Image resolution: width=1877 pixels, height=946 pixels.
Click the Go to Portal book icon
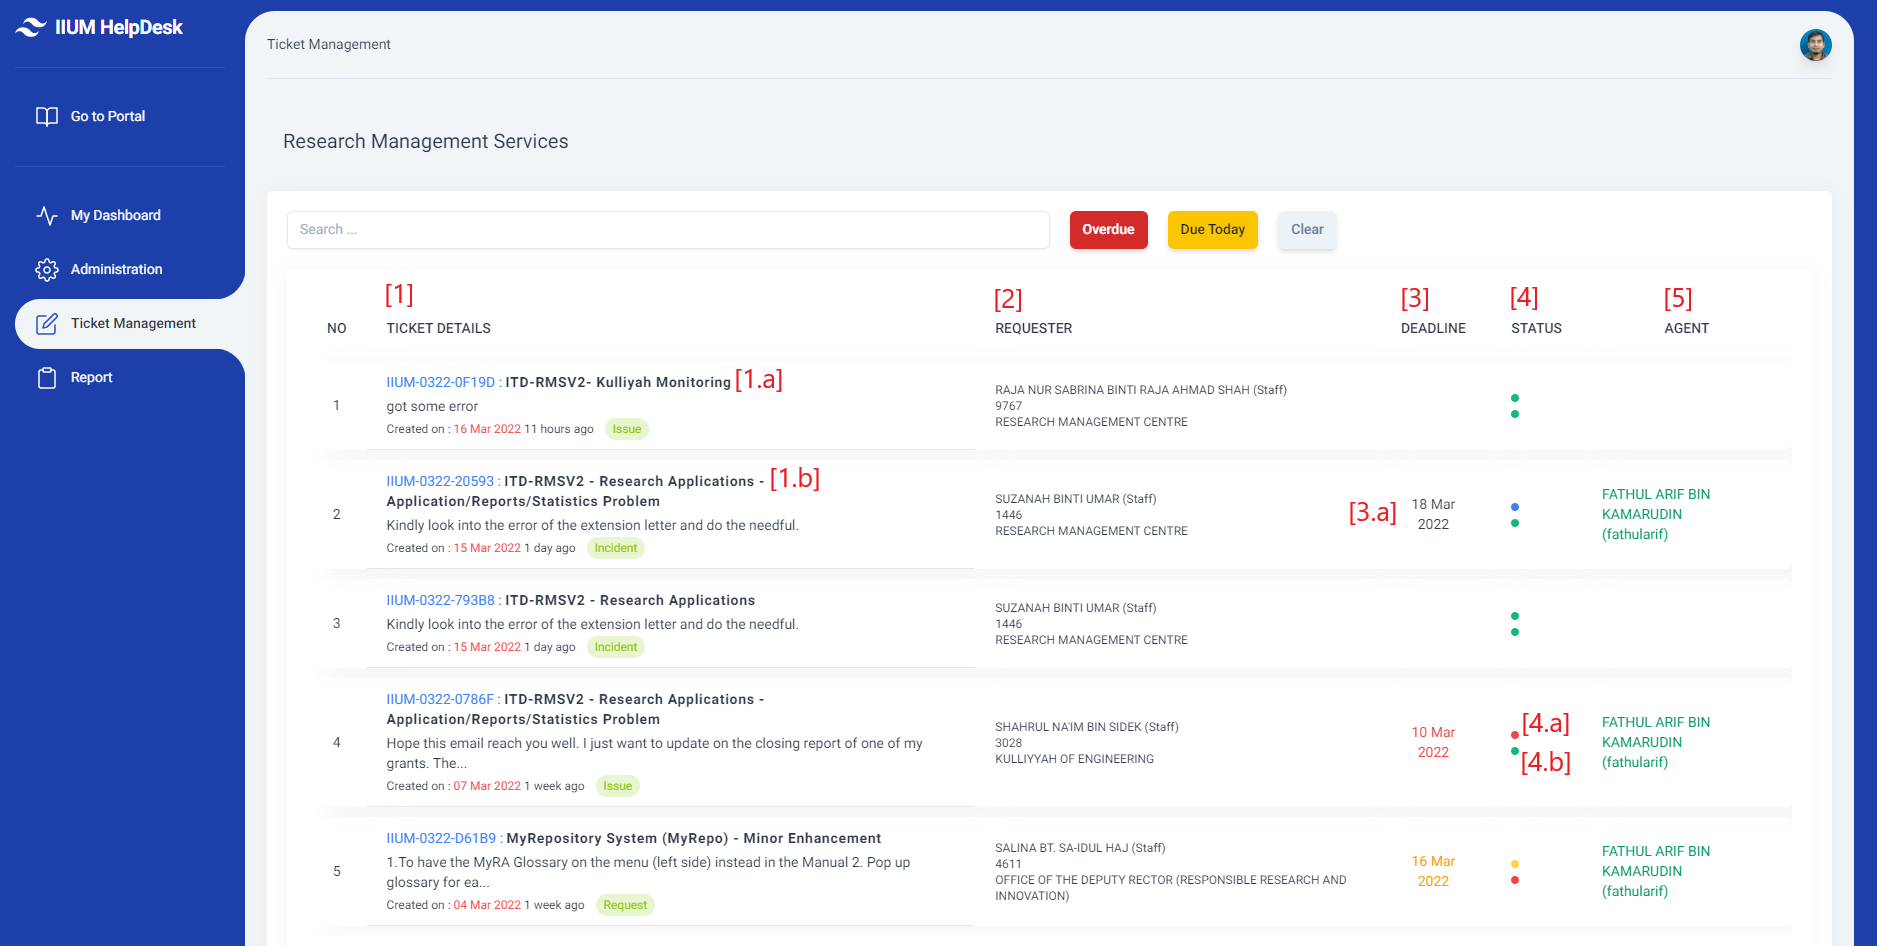pos(47,116)
